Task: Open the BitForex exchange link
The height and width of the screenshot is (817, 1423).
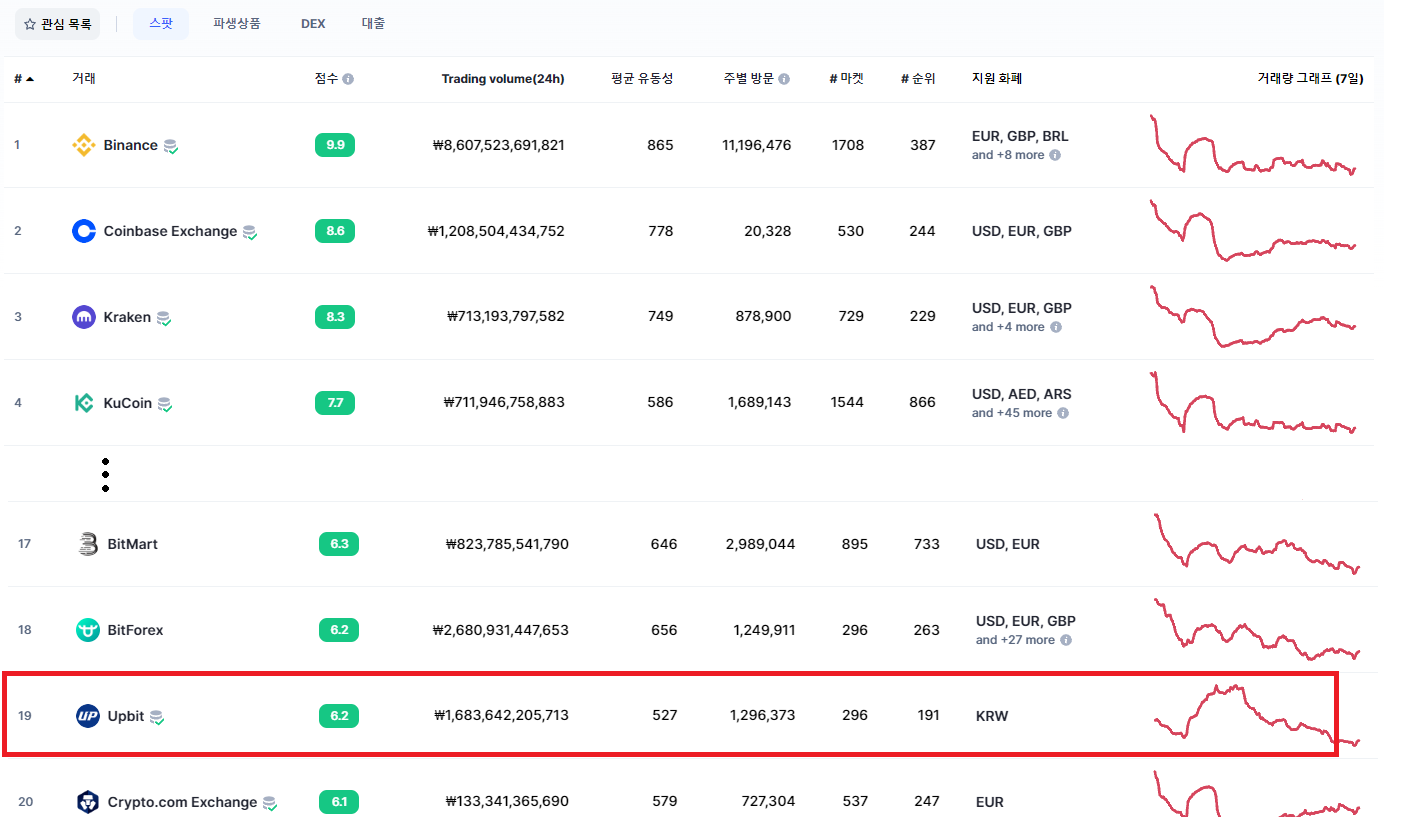Action: tap(135, 631)
